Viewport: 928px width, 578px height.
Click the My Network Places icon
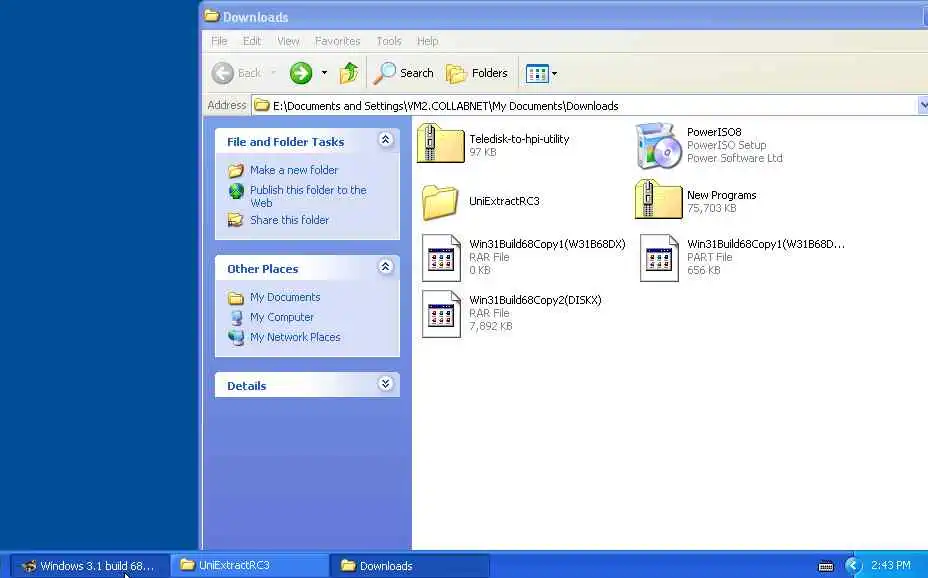(x=236, y=337)
